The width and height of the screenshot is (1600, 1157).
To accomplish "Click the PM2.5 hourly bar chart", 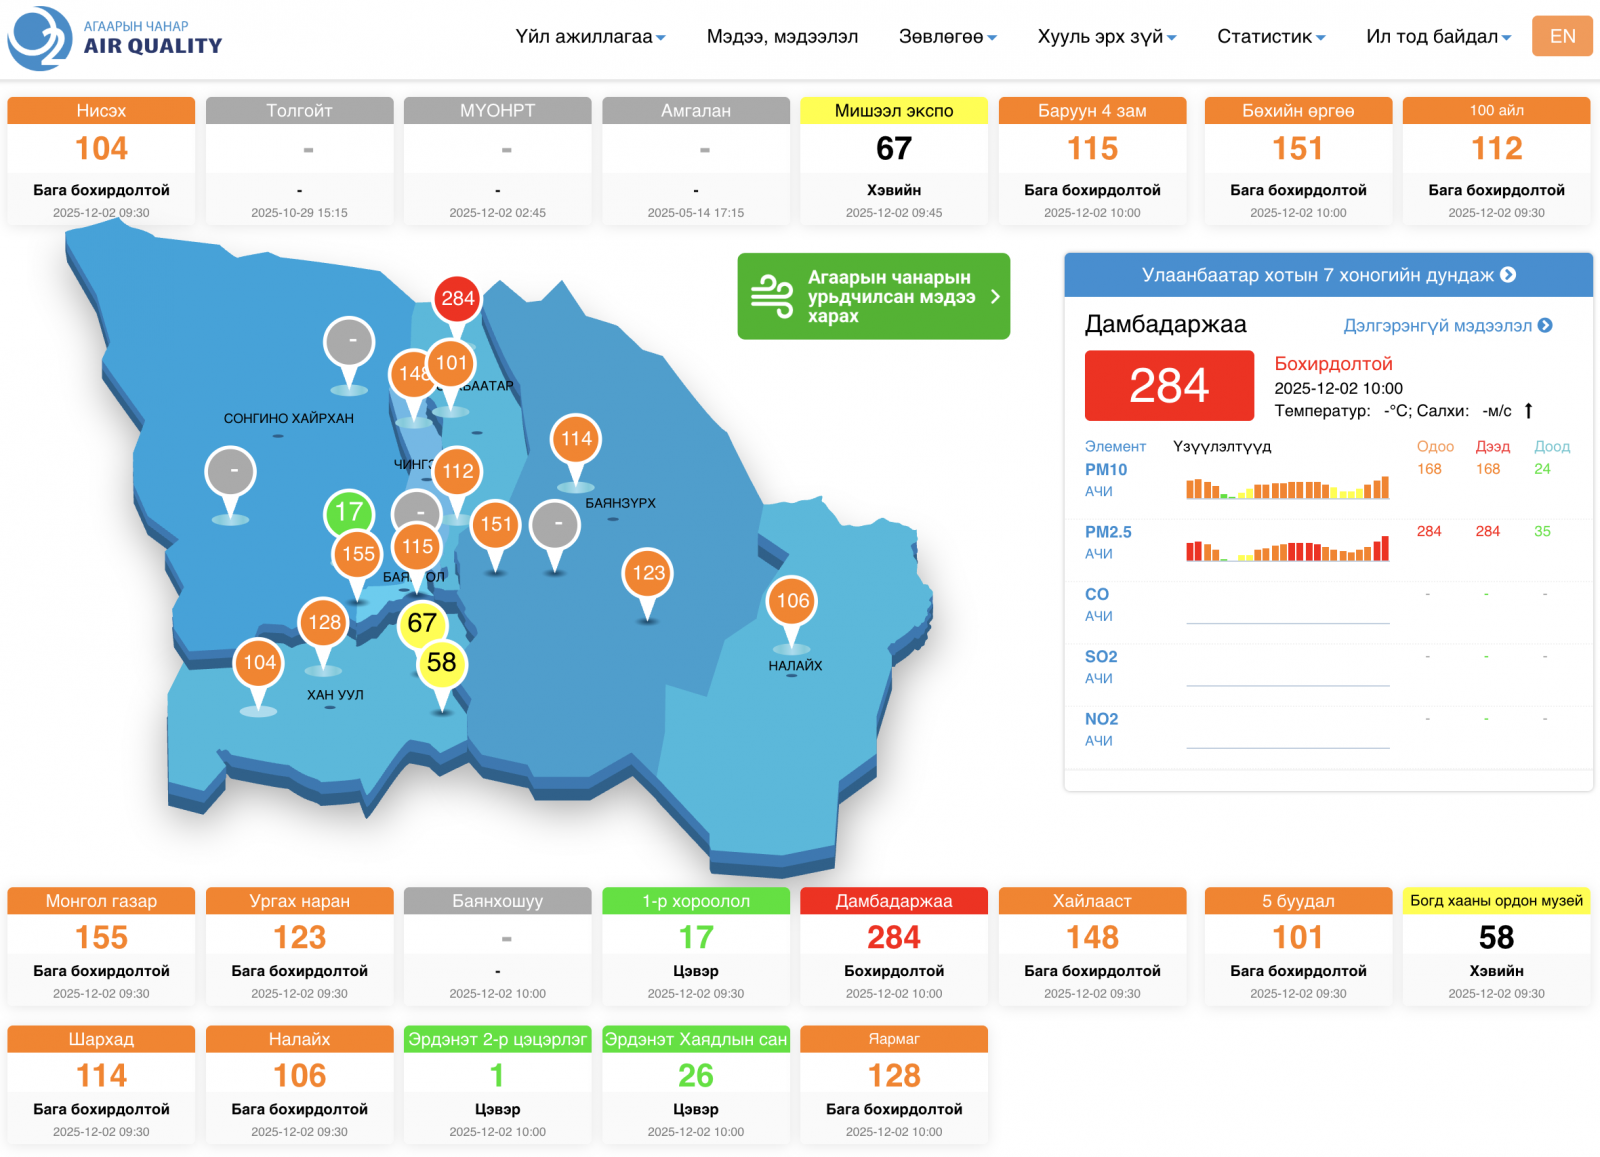I will [1287, 549].
